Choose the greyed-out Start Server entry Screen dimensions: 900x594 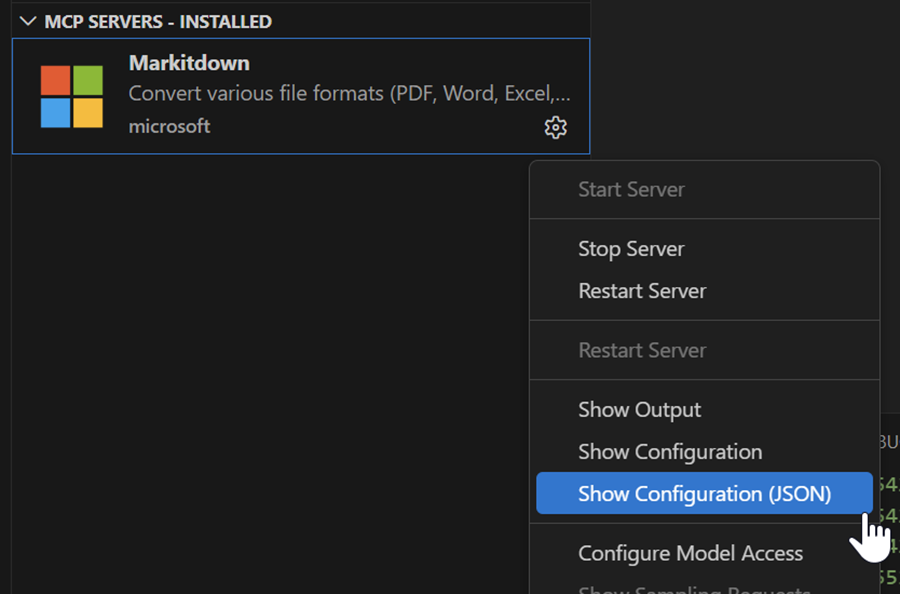(x=631, y=189)
